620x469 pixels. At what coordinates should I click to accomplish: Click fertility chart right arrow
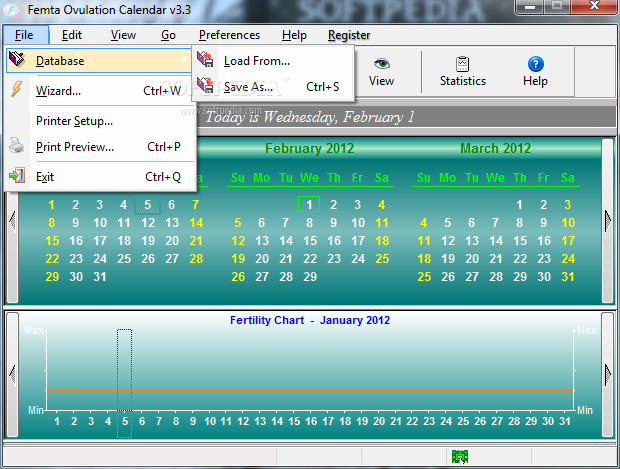point(608,374)
